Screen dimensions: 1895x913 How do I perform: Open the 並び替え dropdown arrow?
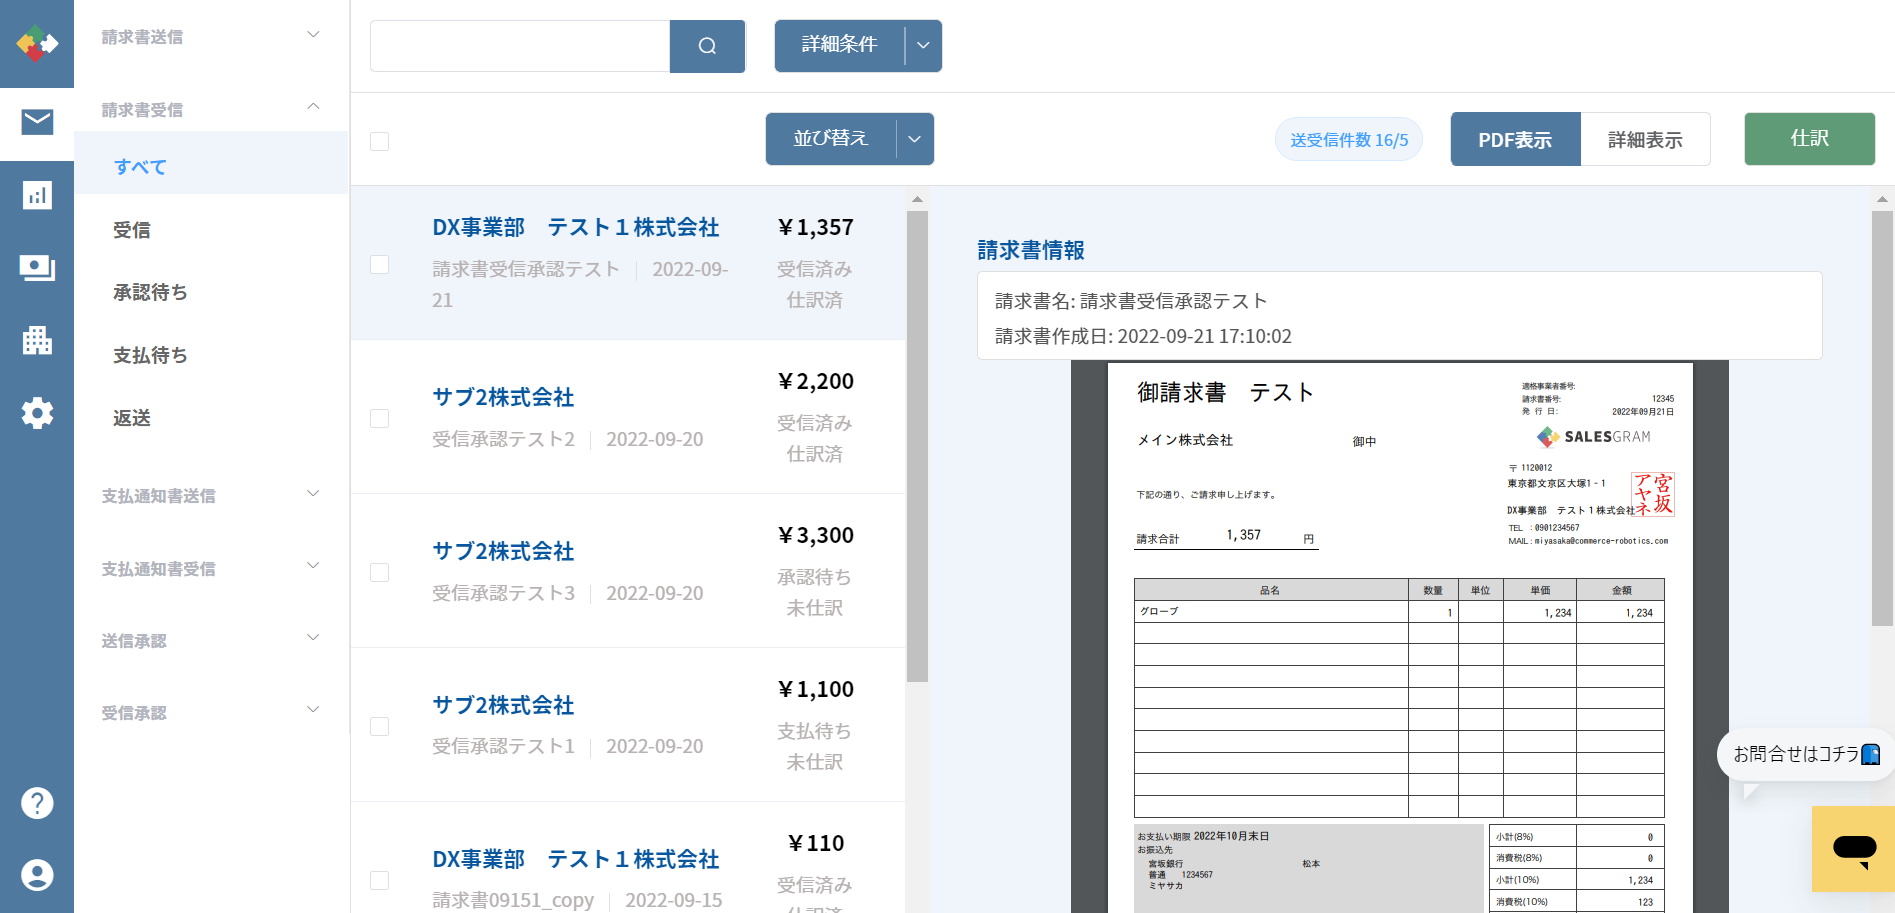tap(915, 139)
